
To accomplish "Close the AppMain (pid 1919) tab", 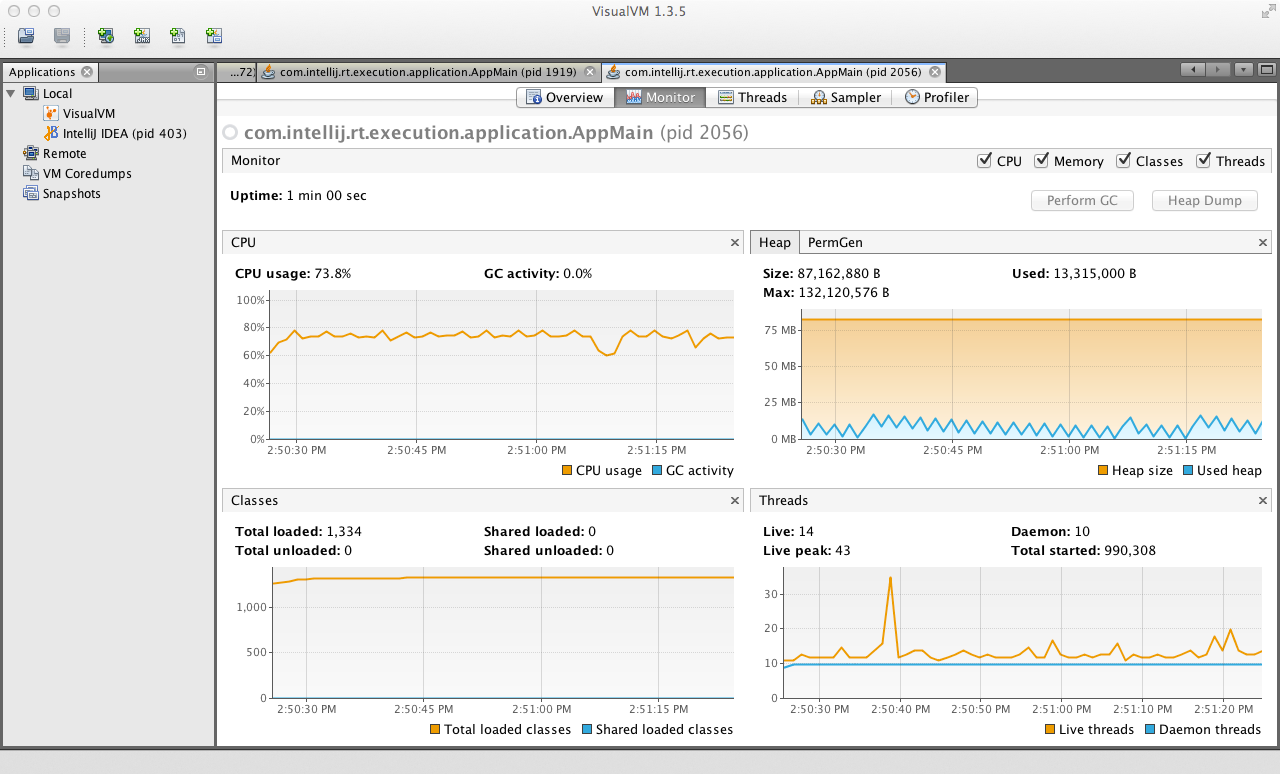I will pyautogui.click(x=589, y=72).
